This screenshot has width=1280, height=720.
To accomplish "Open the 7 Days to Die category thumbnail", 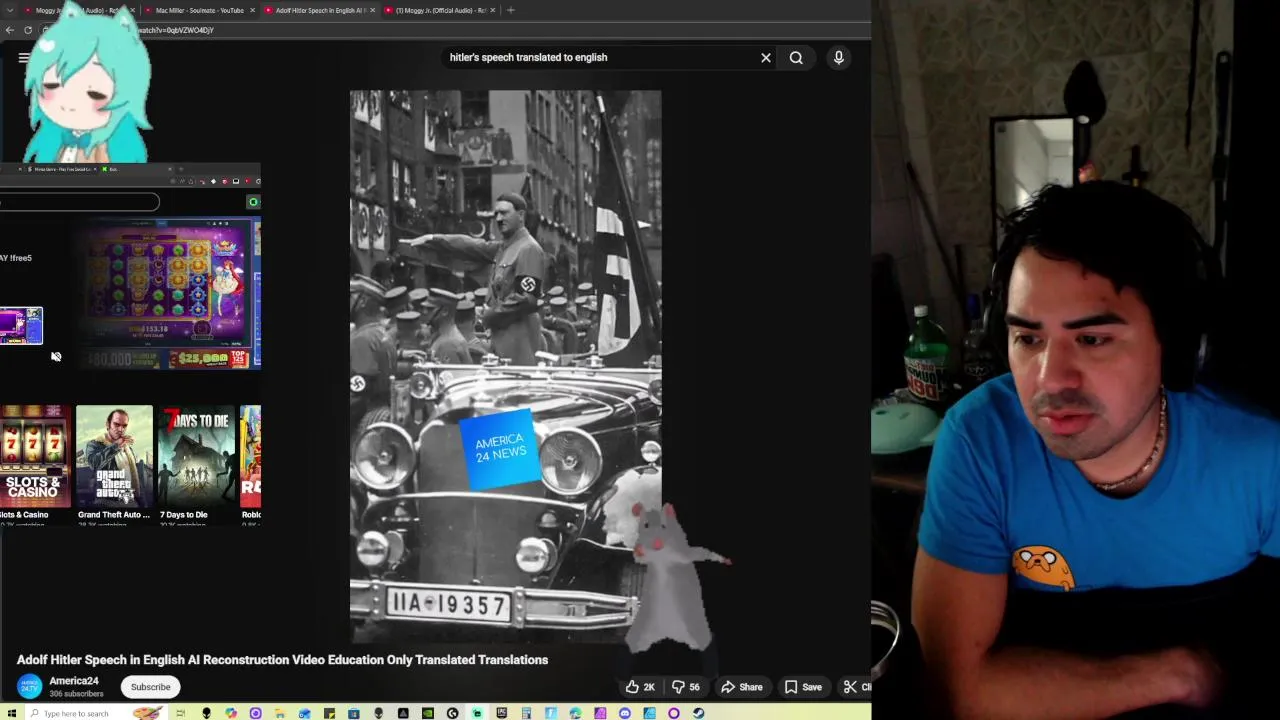I will (x=196, y=456).
